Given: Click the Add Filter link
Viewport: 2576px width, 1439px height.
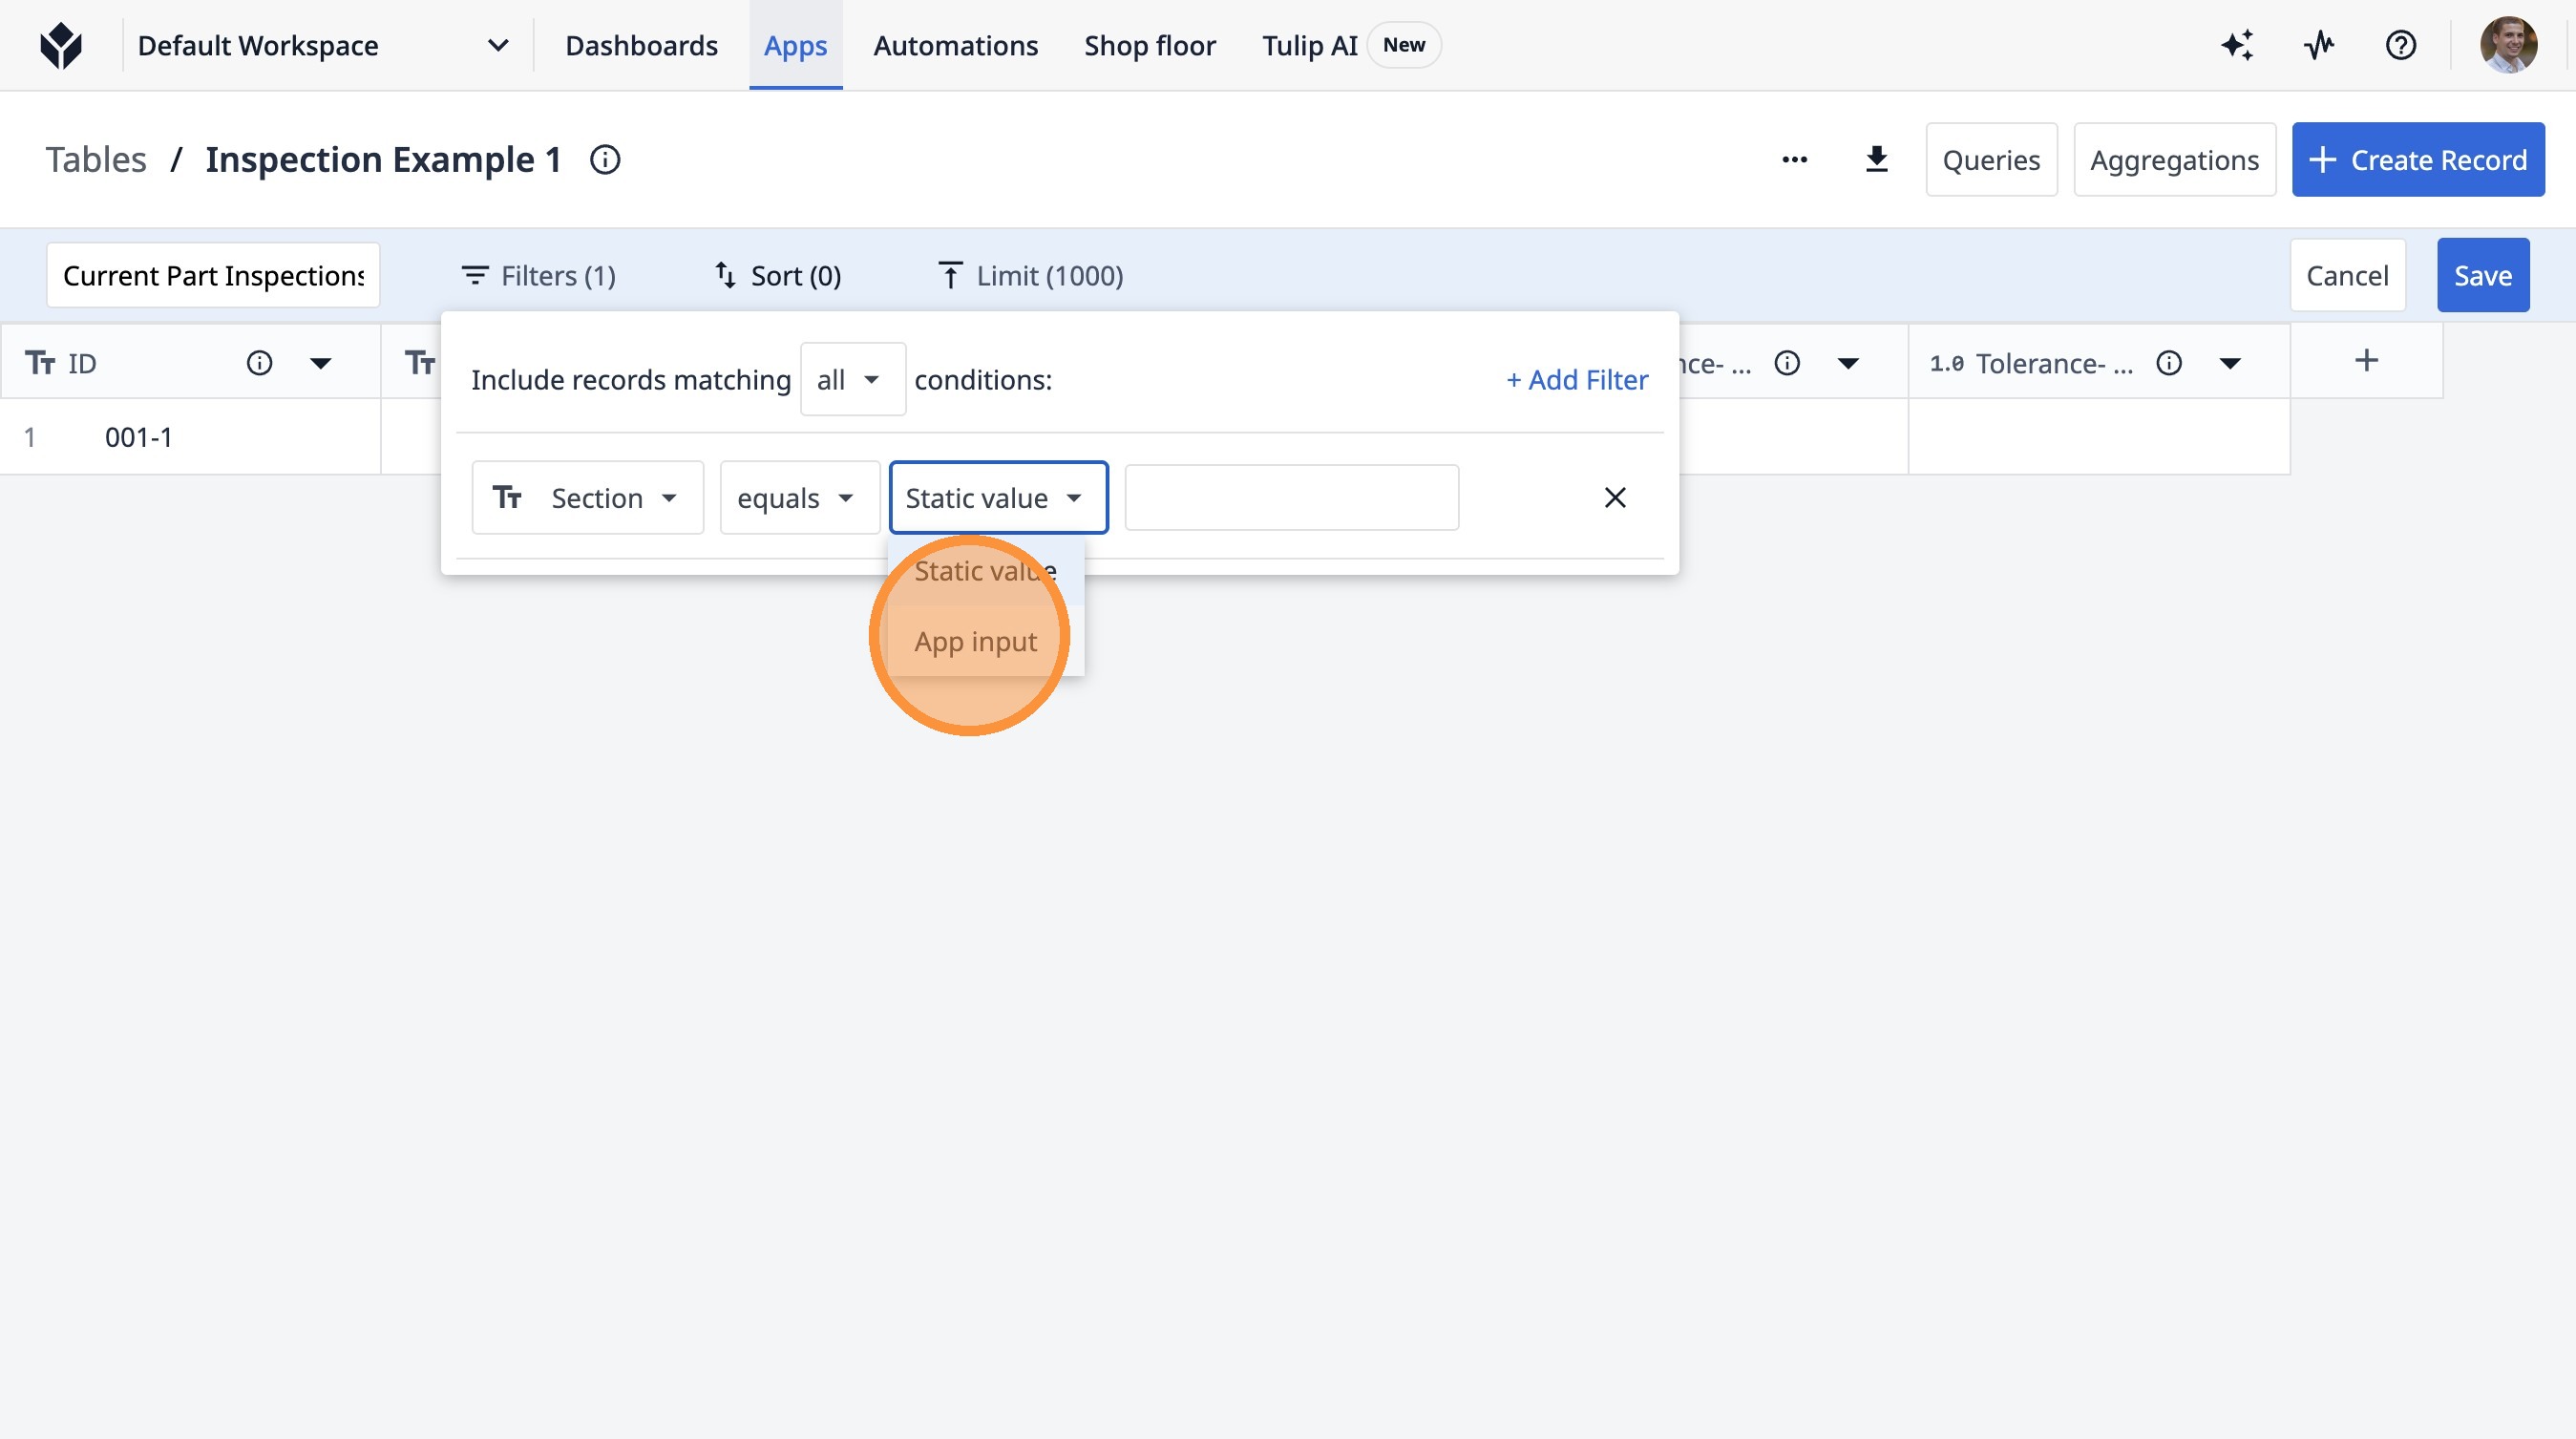Looking at the screenshot, I should click(x=1576, y=380).
